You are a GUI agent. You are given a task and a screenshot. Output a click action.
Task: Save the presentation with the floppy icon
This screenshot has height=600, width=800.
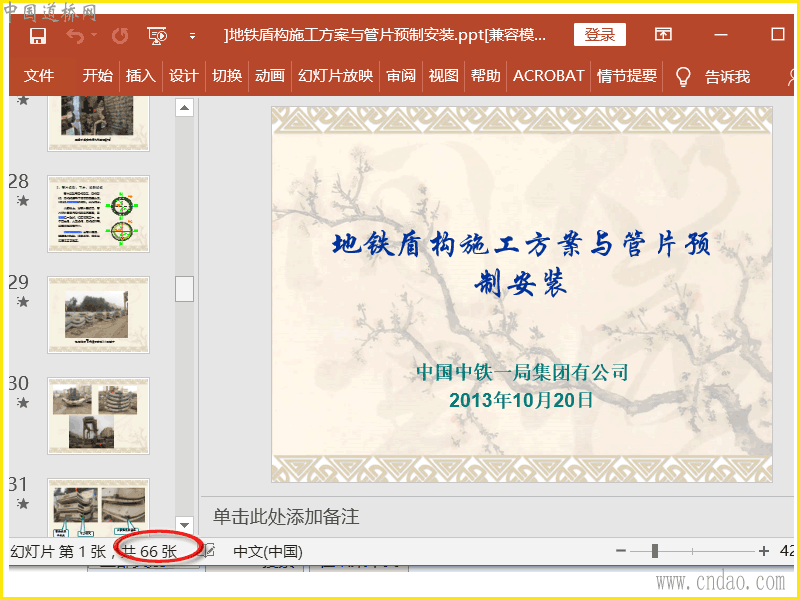(38, 36)
